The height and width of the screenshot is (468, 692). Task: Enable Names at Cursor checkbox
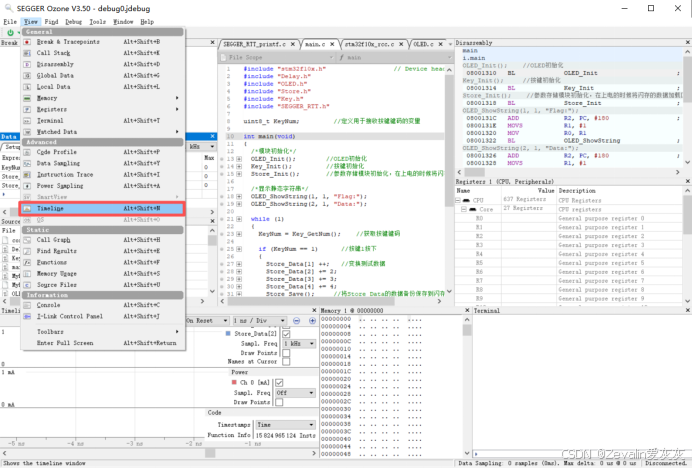(x=286, y=362)
